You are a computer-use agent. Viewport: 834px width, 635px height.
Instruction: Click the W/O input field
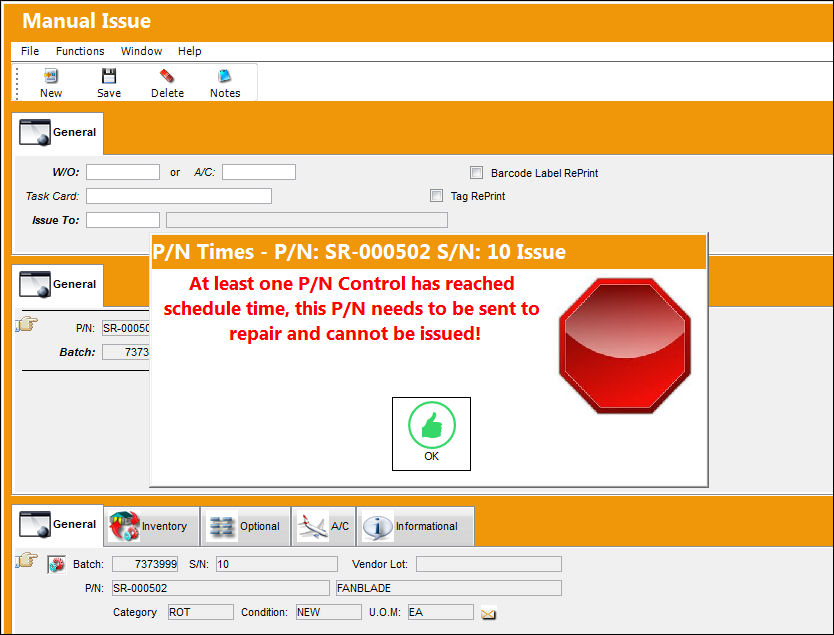[123, 172]
